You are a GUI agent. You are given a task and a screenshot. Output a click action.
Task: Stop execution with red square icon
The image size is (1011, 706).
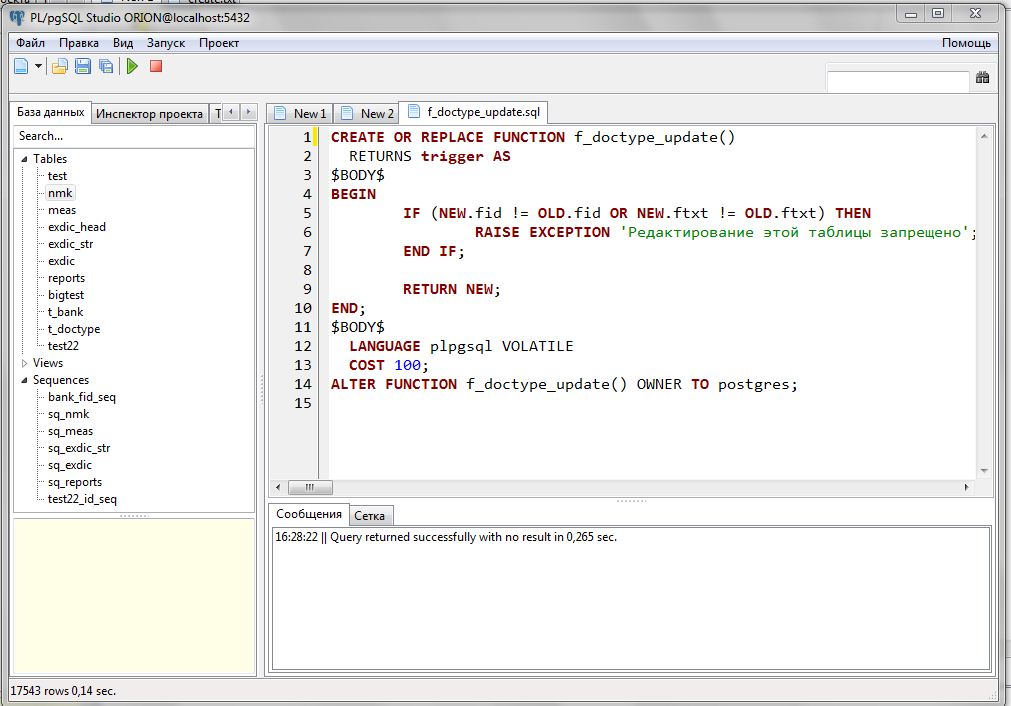(156, 66)
